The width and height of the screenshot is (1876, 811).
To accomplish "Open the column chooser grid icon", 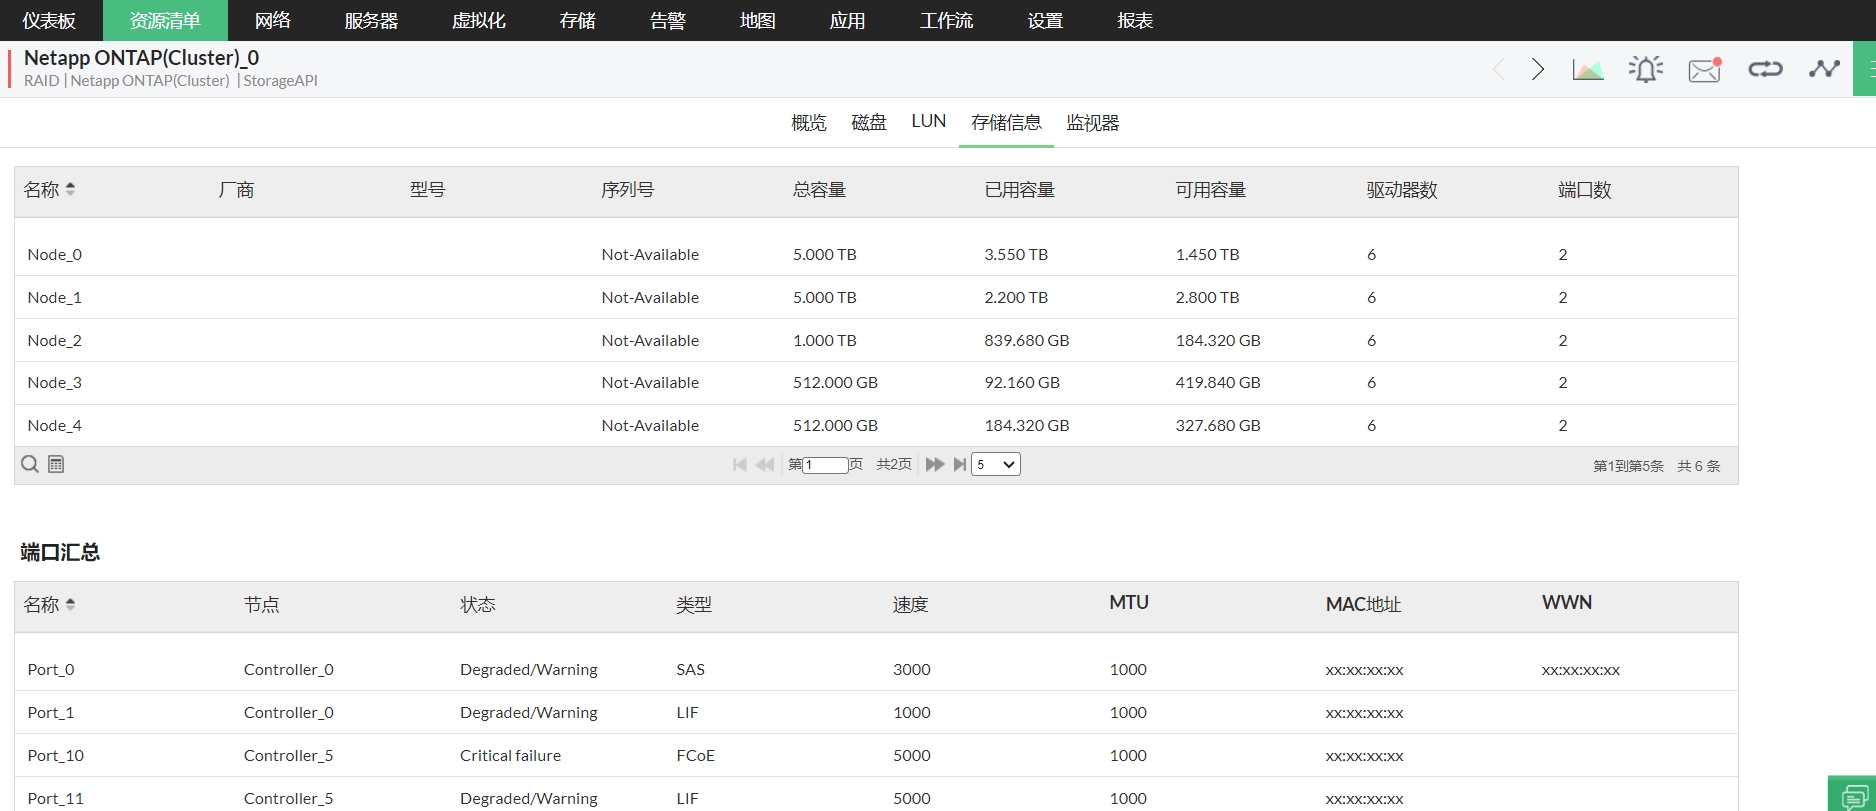I will 56,464.
